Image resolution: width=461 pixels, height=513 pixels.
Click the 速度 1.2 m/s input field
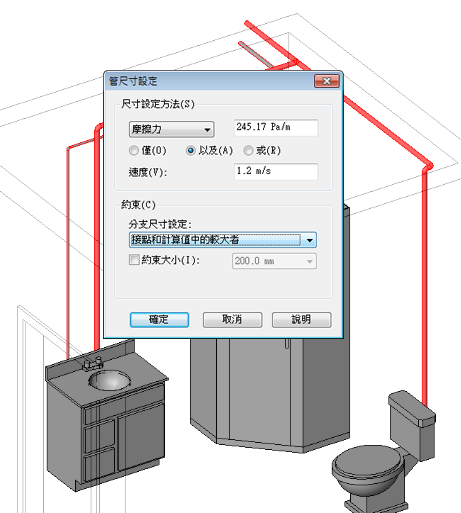pyautogui.click(x=276, y=171)
